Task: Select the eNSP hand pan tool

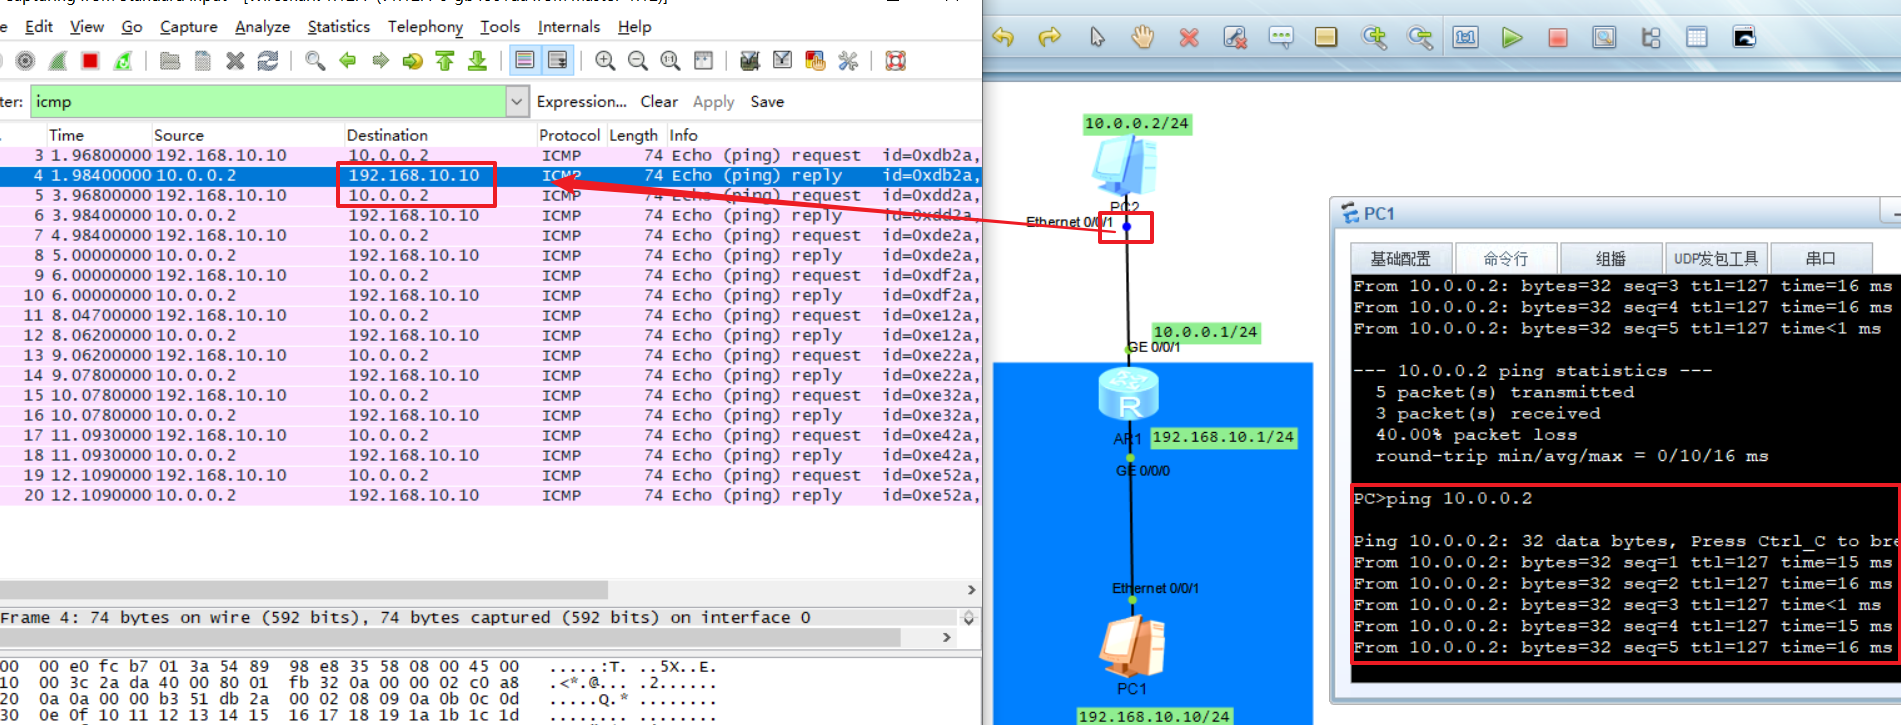Action: click(1143, 38)
